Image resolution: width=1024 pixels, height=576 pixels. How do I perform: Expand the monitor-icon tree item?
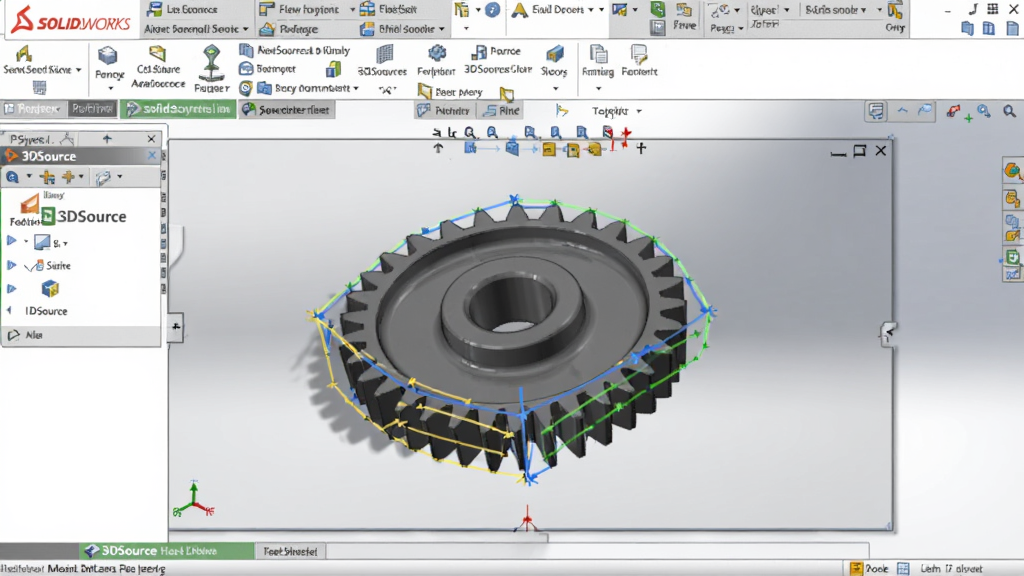pos(11,241)
